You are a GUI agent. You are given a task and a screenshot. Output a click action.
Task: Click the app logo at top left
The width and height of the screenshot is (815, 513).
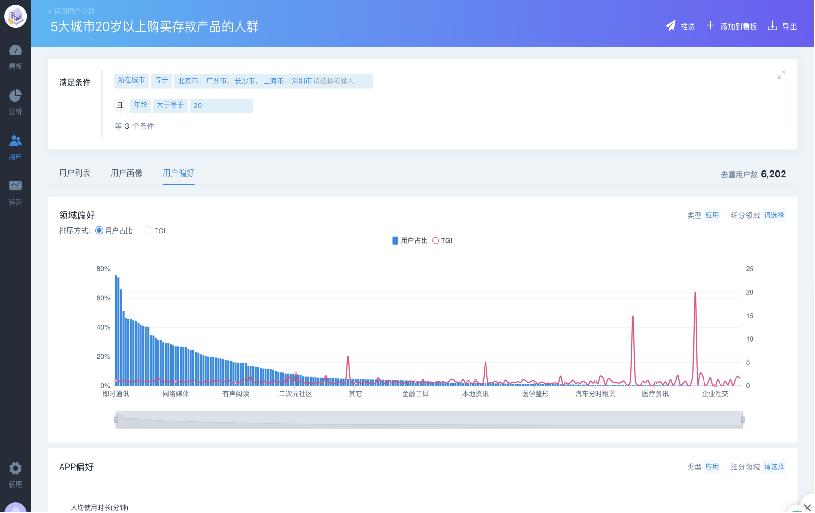pos(15,15)
